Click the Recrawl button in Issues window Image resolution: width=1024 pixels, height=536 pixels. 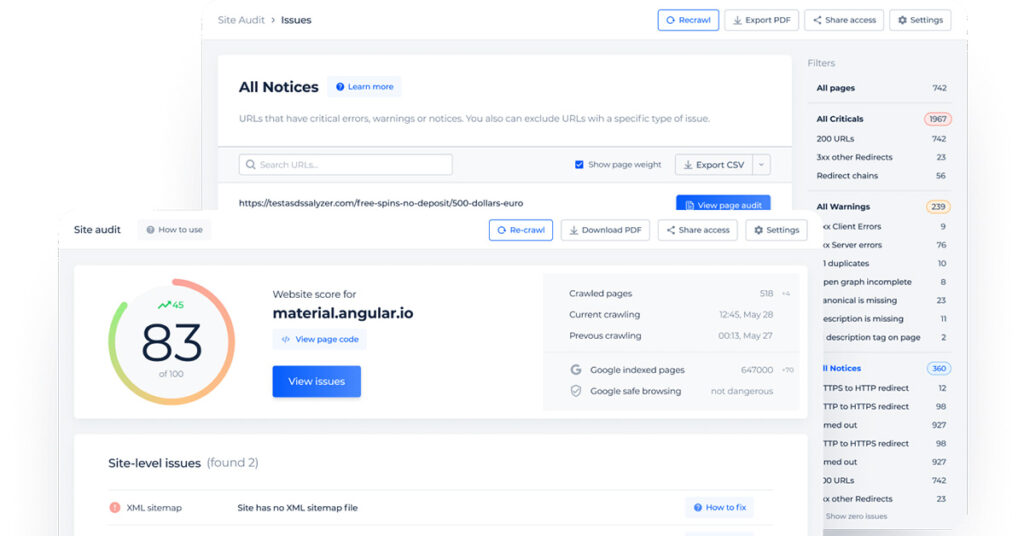pyautogui.click(x=688, y=20)
